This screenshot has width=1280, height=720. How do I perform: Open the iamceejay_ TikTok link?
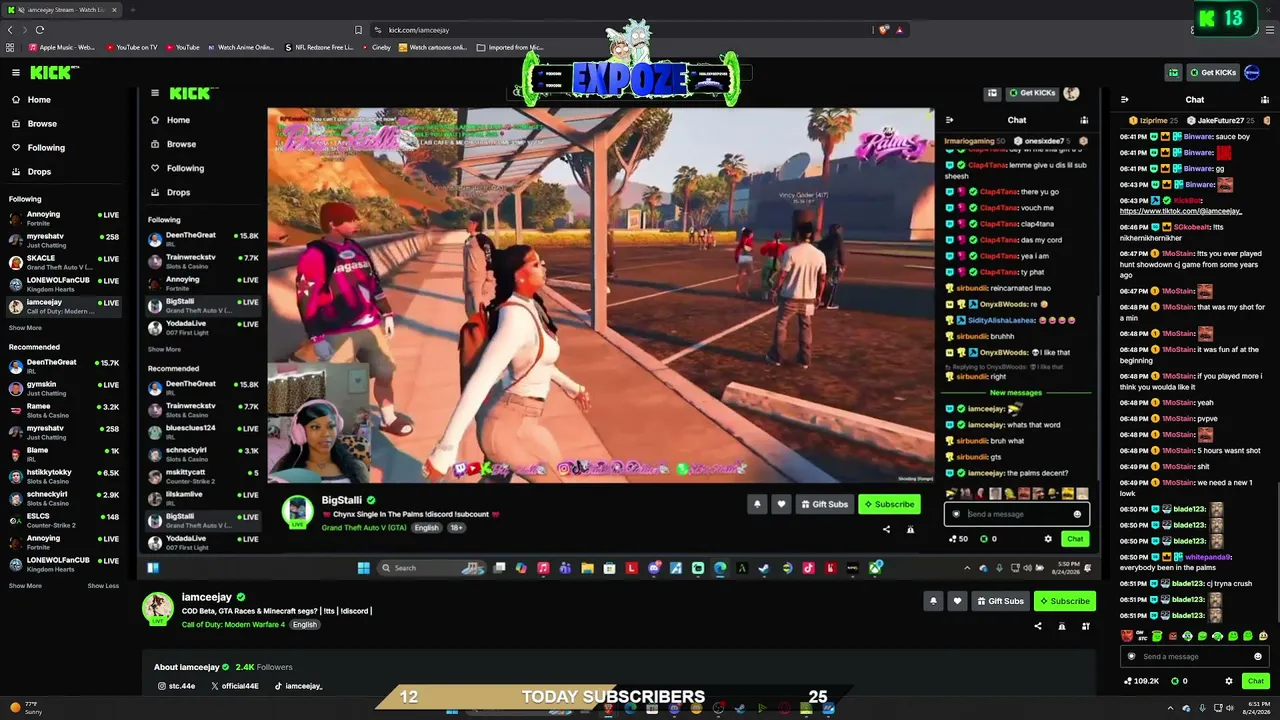[x=299, y=686]
